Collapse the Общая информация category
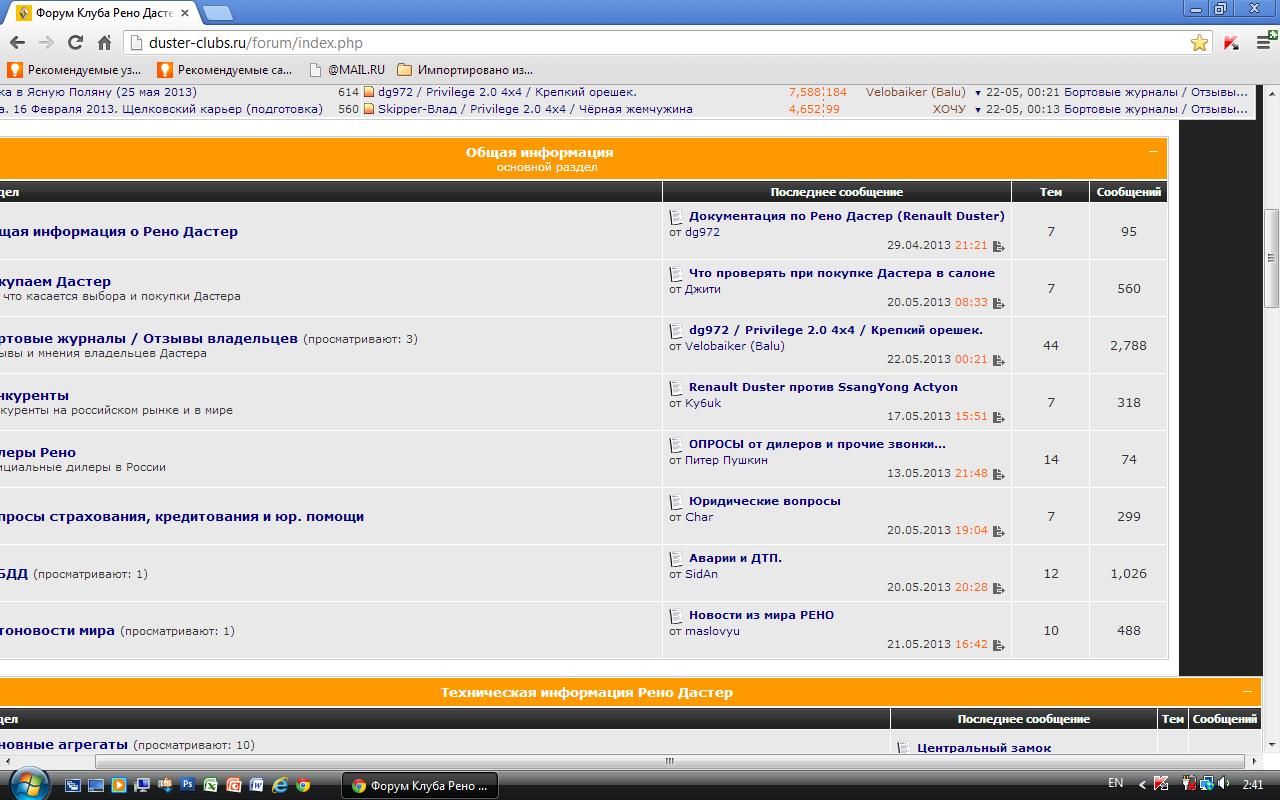Viewport: 1280px width, 800px height. coord(1152,152)
